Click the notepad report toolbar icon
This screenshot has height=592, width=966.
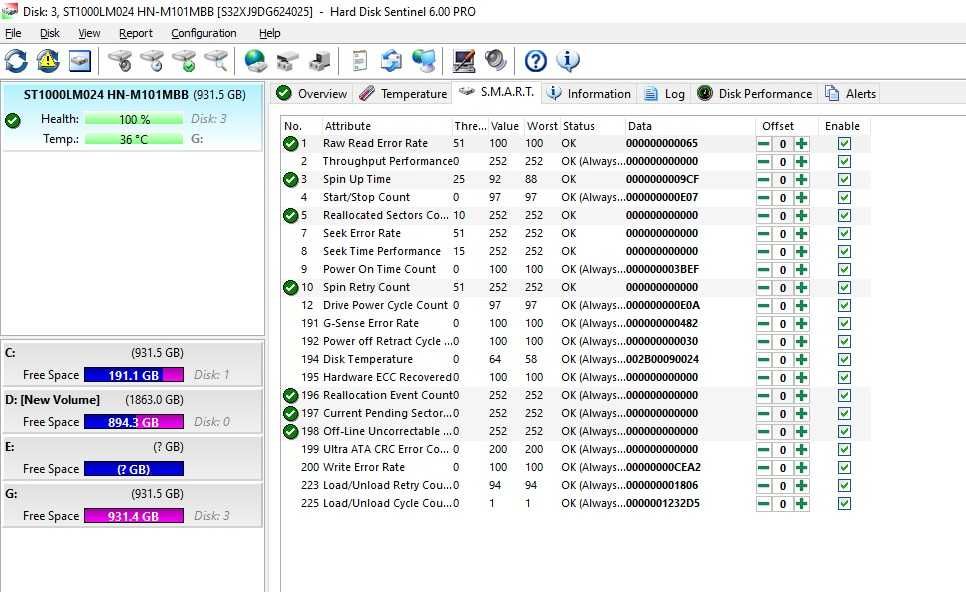[359, 61]
